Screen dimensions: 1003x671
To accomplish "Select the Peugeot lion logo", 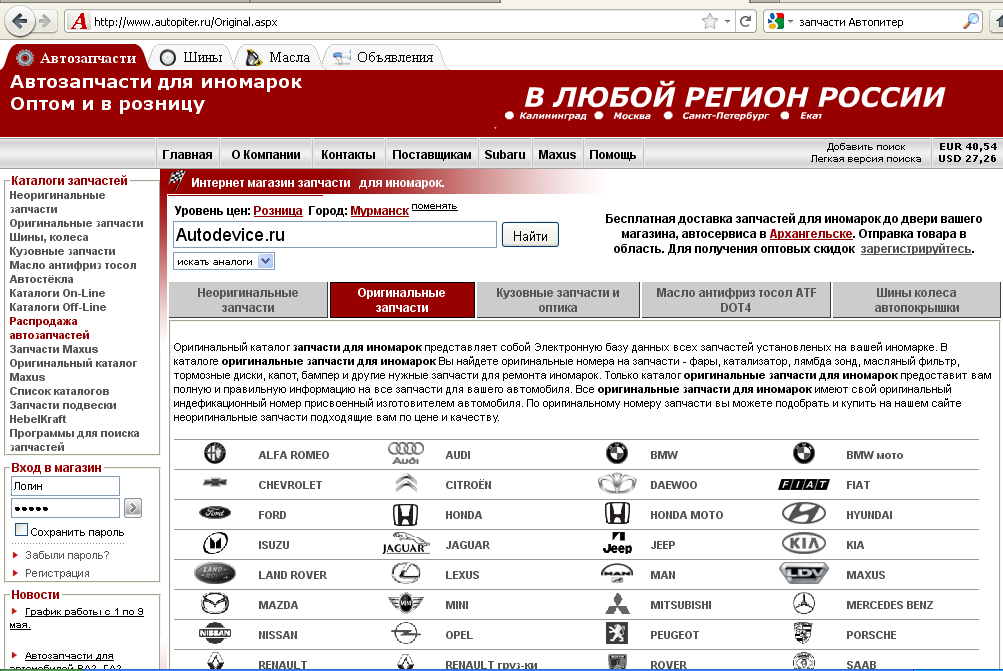I will (x=617, y=634).
